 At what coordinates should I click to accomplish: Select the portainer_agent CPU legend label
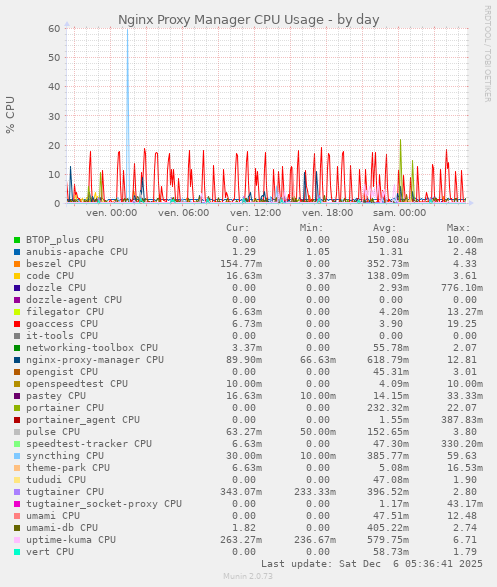pos(83,420)
